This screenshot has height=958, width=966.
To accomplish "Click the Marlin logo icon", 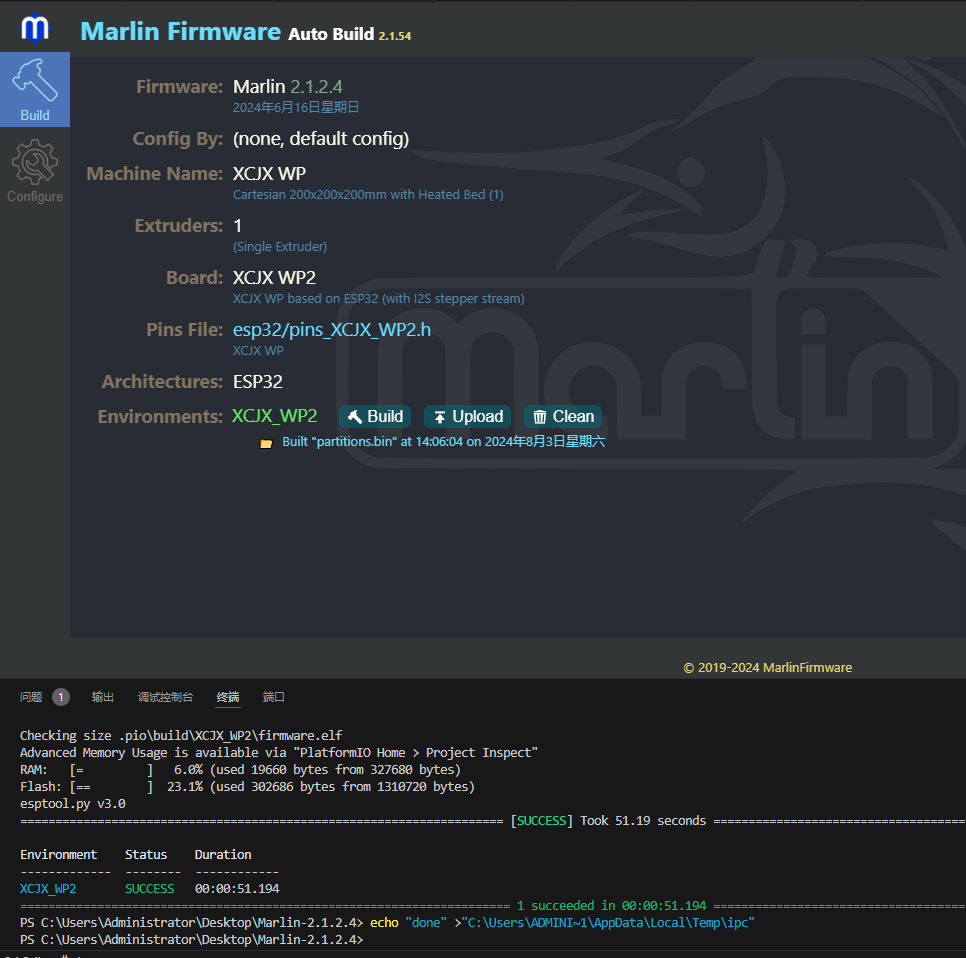I will click(x=34, y=28).
